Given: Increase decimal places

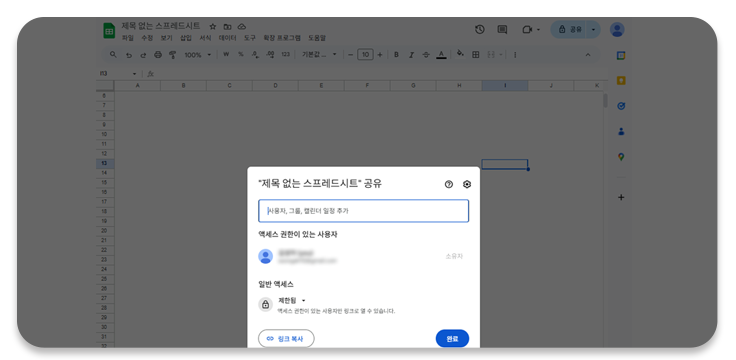Looking at the screenshot, I should (x=270, y=55).
